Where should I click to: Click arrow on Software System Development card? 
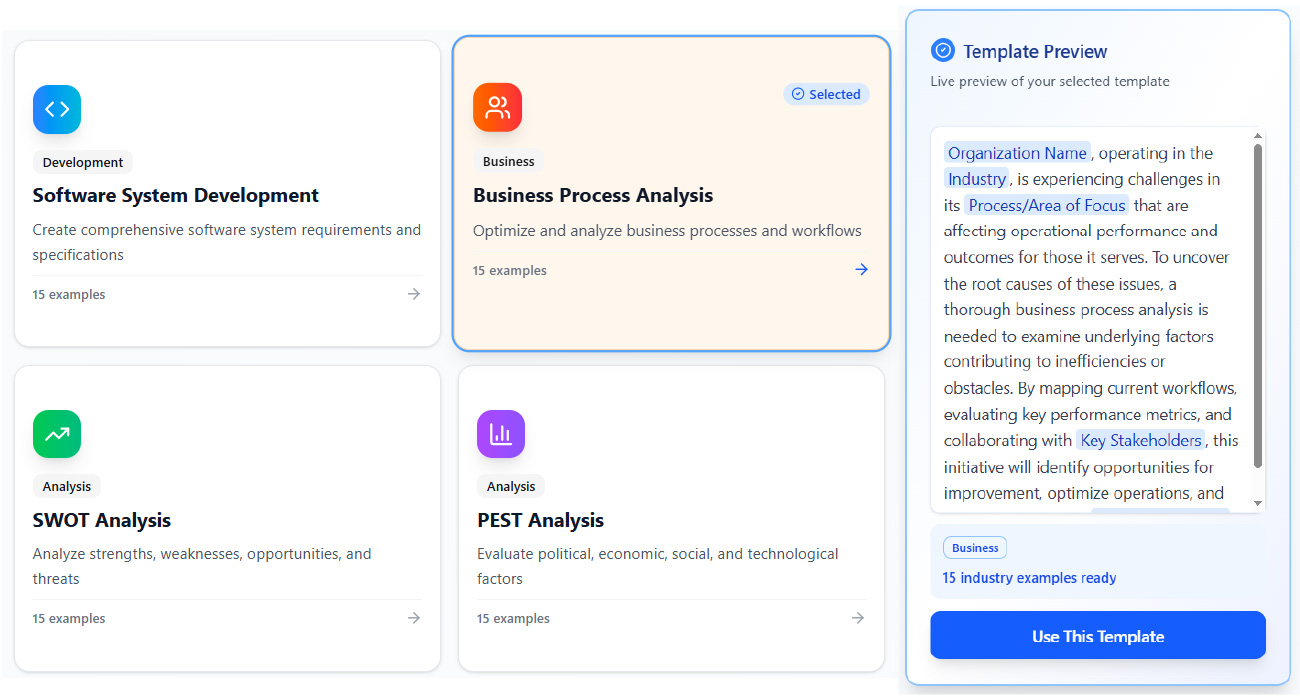coord(414,294)
